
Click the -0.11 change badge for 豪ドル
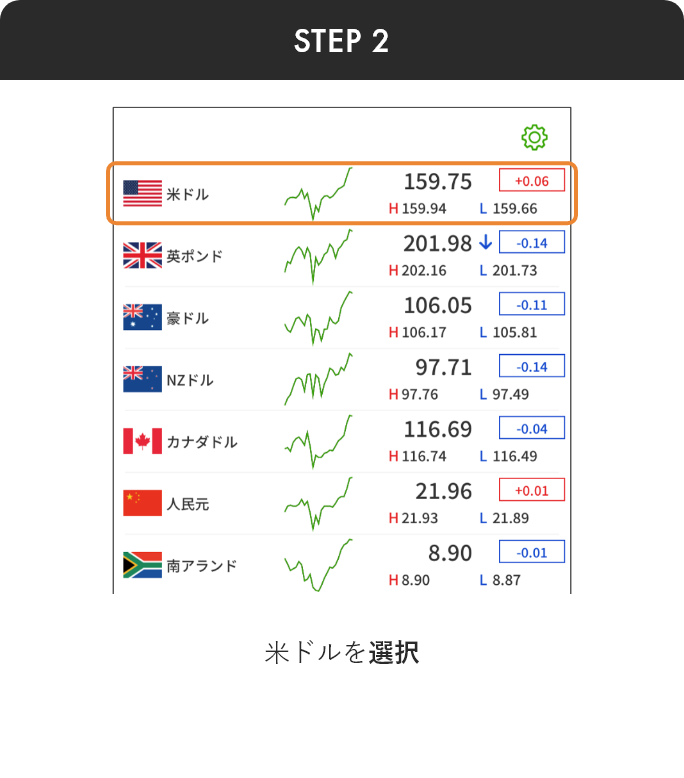click(x=532, y=304)
